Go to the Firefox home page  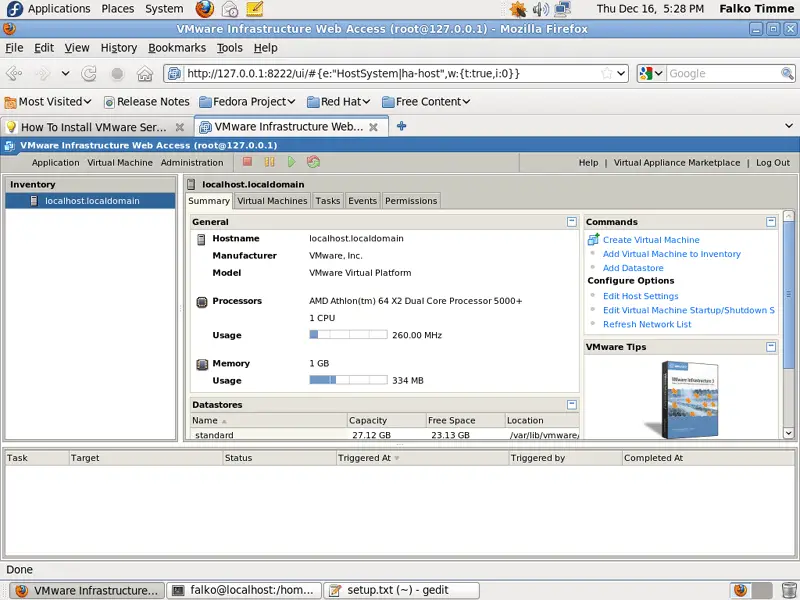tap(145, 73)
